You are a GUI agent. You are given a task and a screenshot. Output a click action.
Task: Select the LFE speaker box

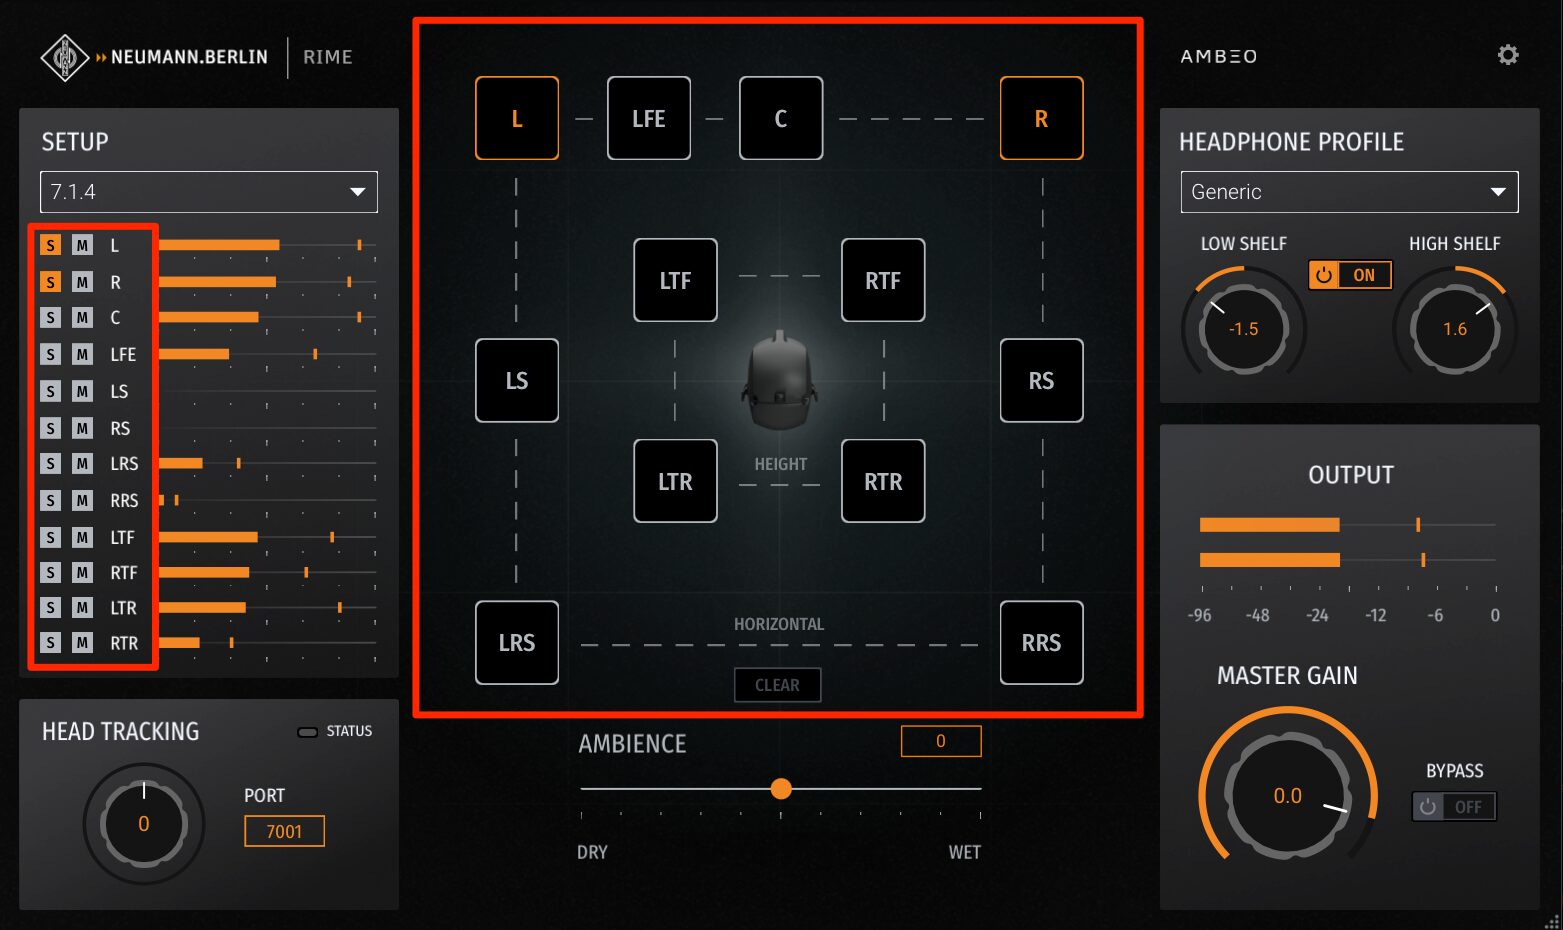648,118
